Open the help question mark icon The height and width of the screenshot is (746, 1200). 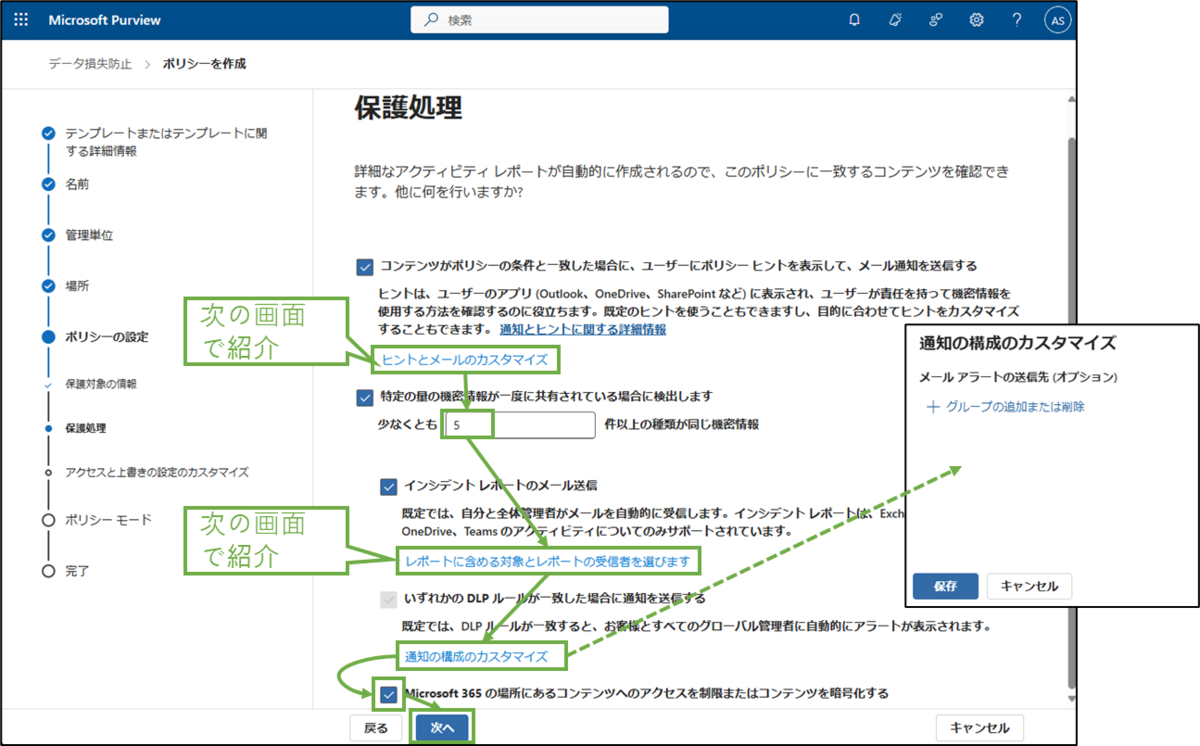tap(1016, 20)
